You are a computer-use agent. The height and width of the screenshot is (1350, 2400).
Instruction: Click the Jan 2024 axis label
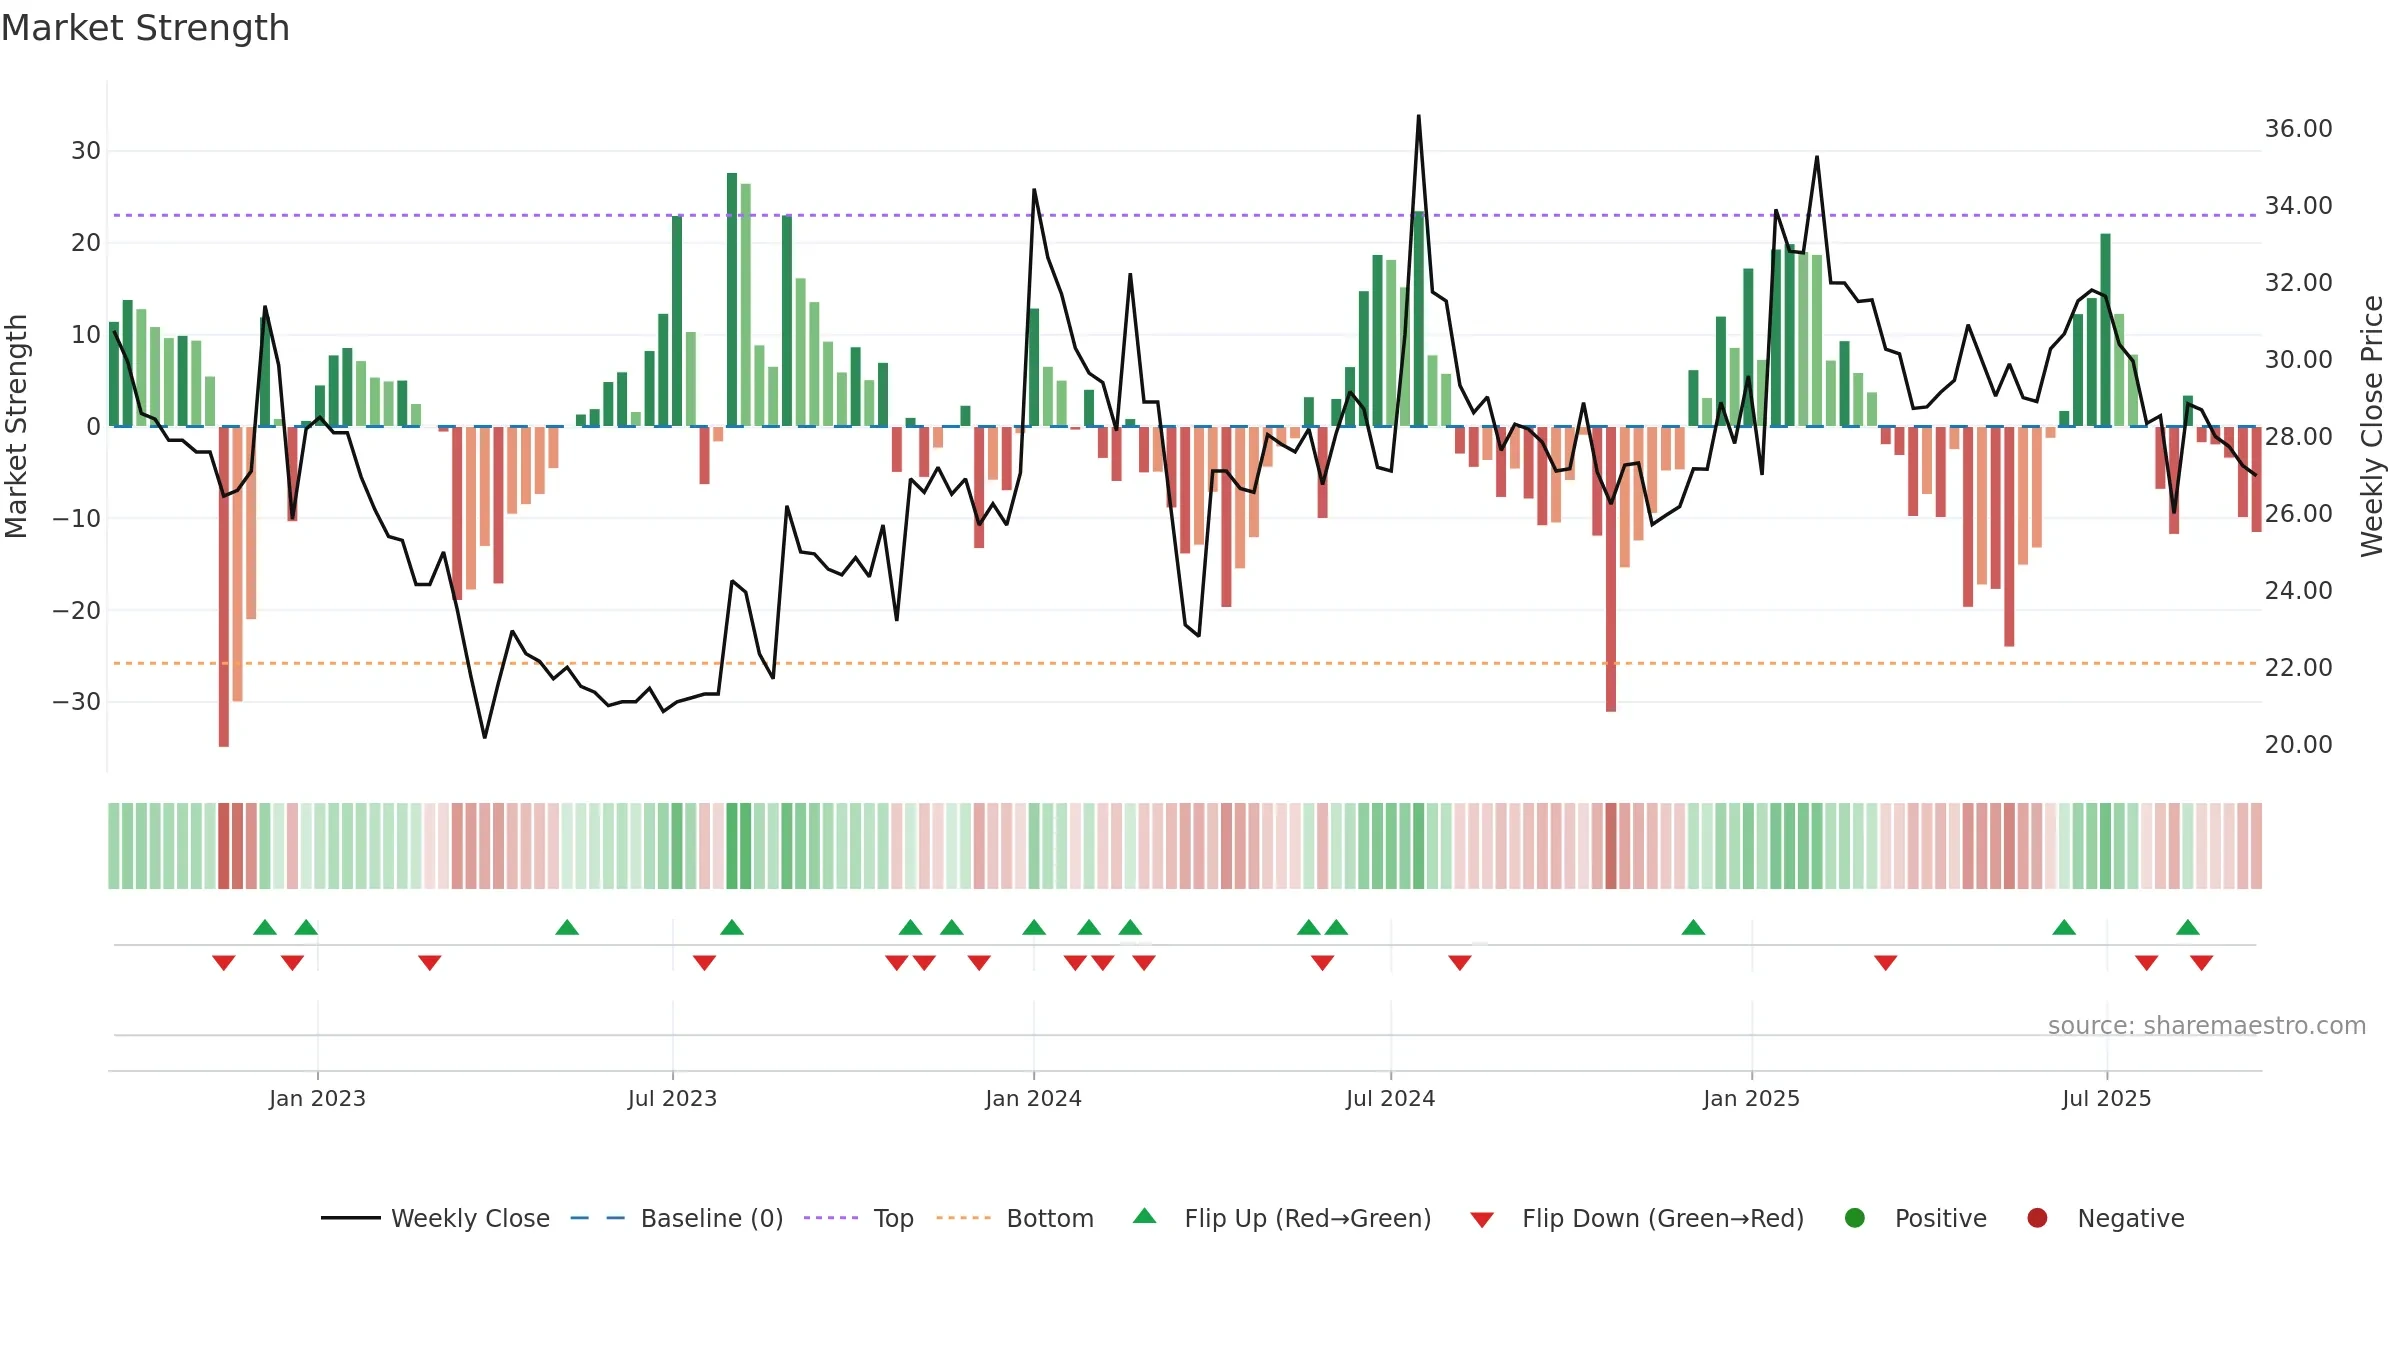click(x=1033, y=1098)
